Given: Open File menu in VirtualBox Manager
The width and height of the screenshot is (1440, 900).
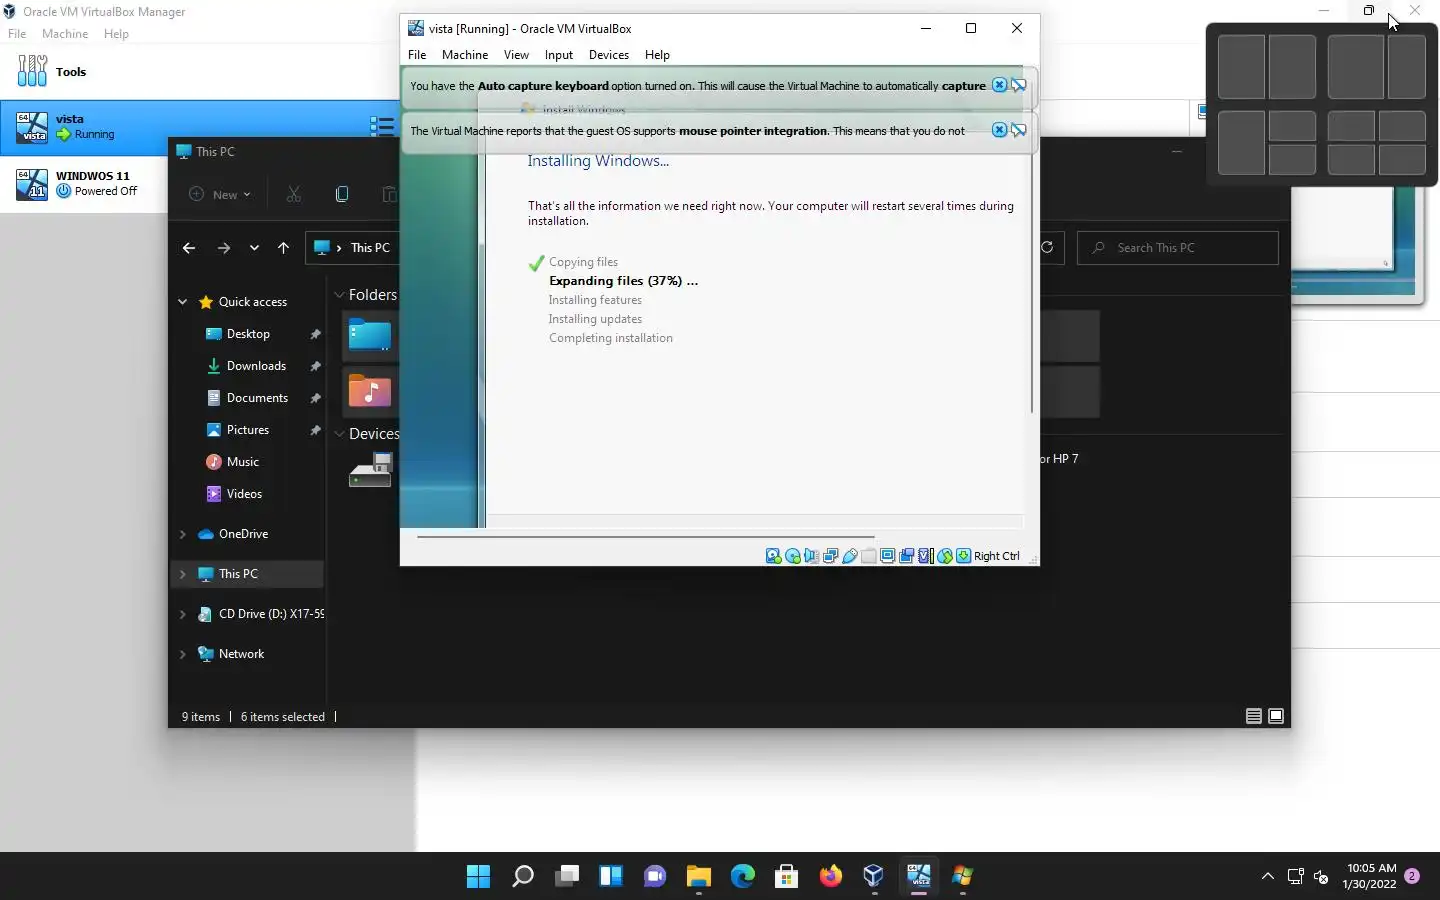Looking at the screenshot, I should tap(17, 34).
